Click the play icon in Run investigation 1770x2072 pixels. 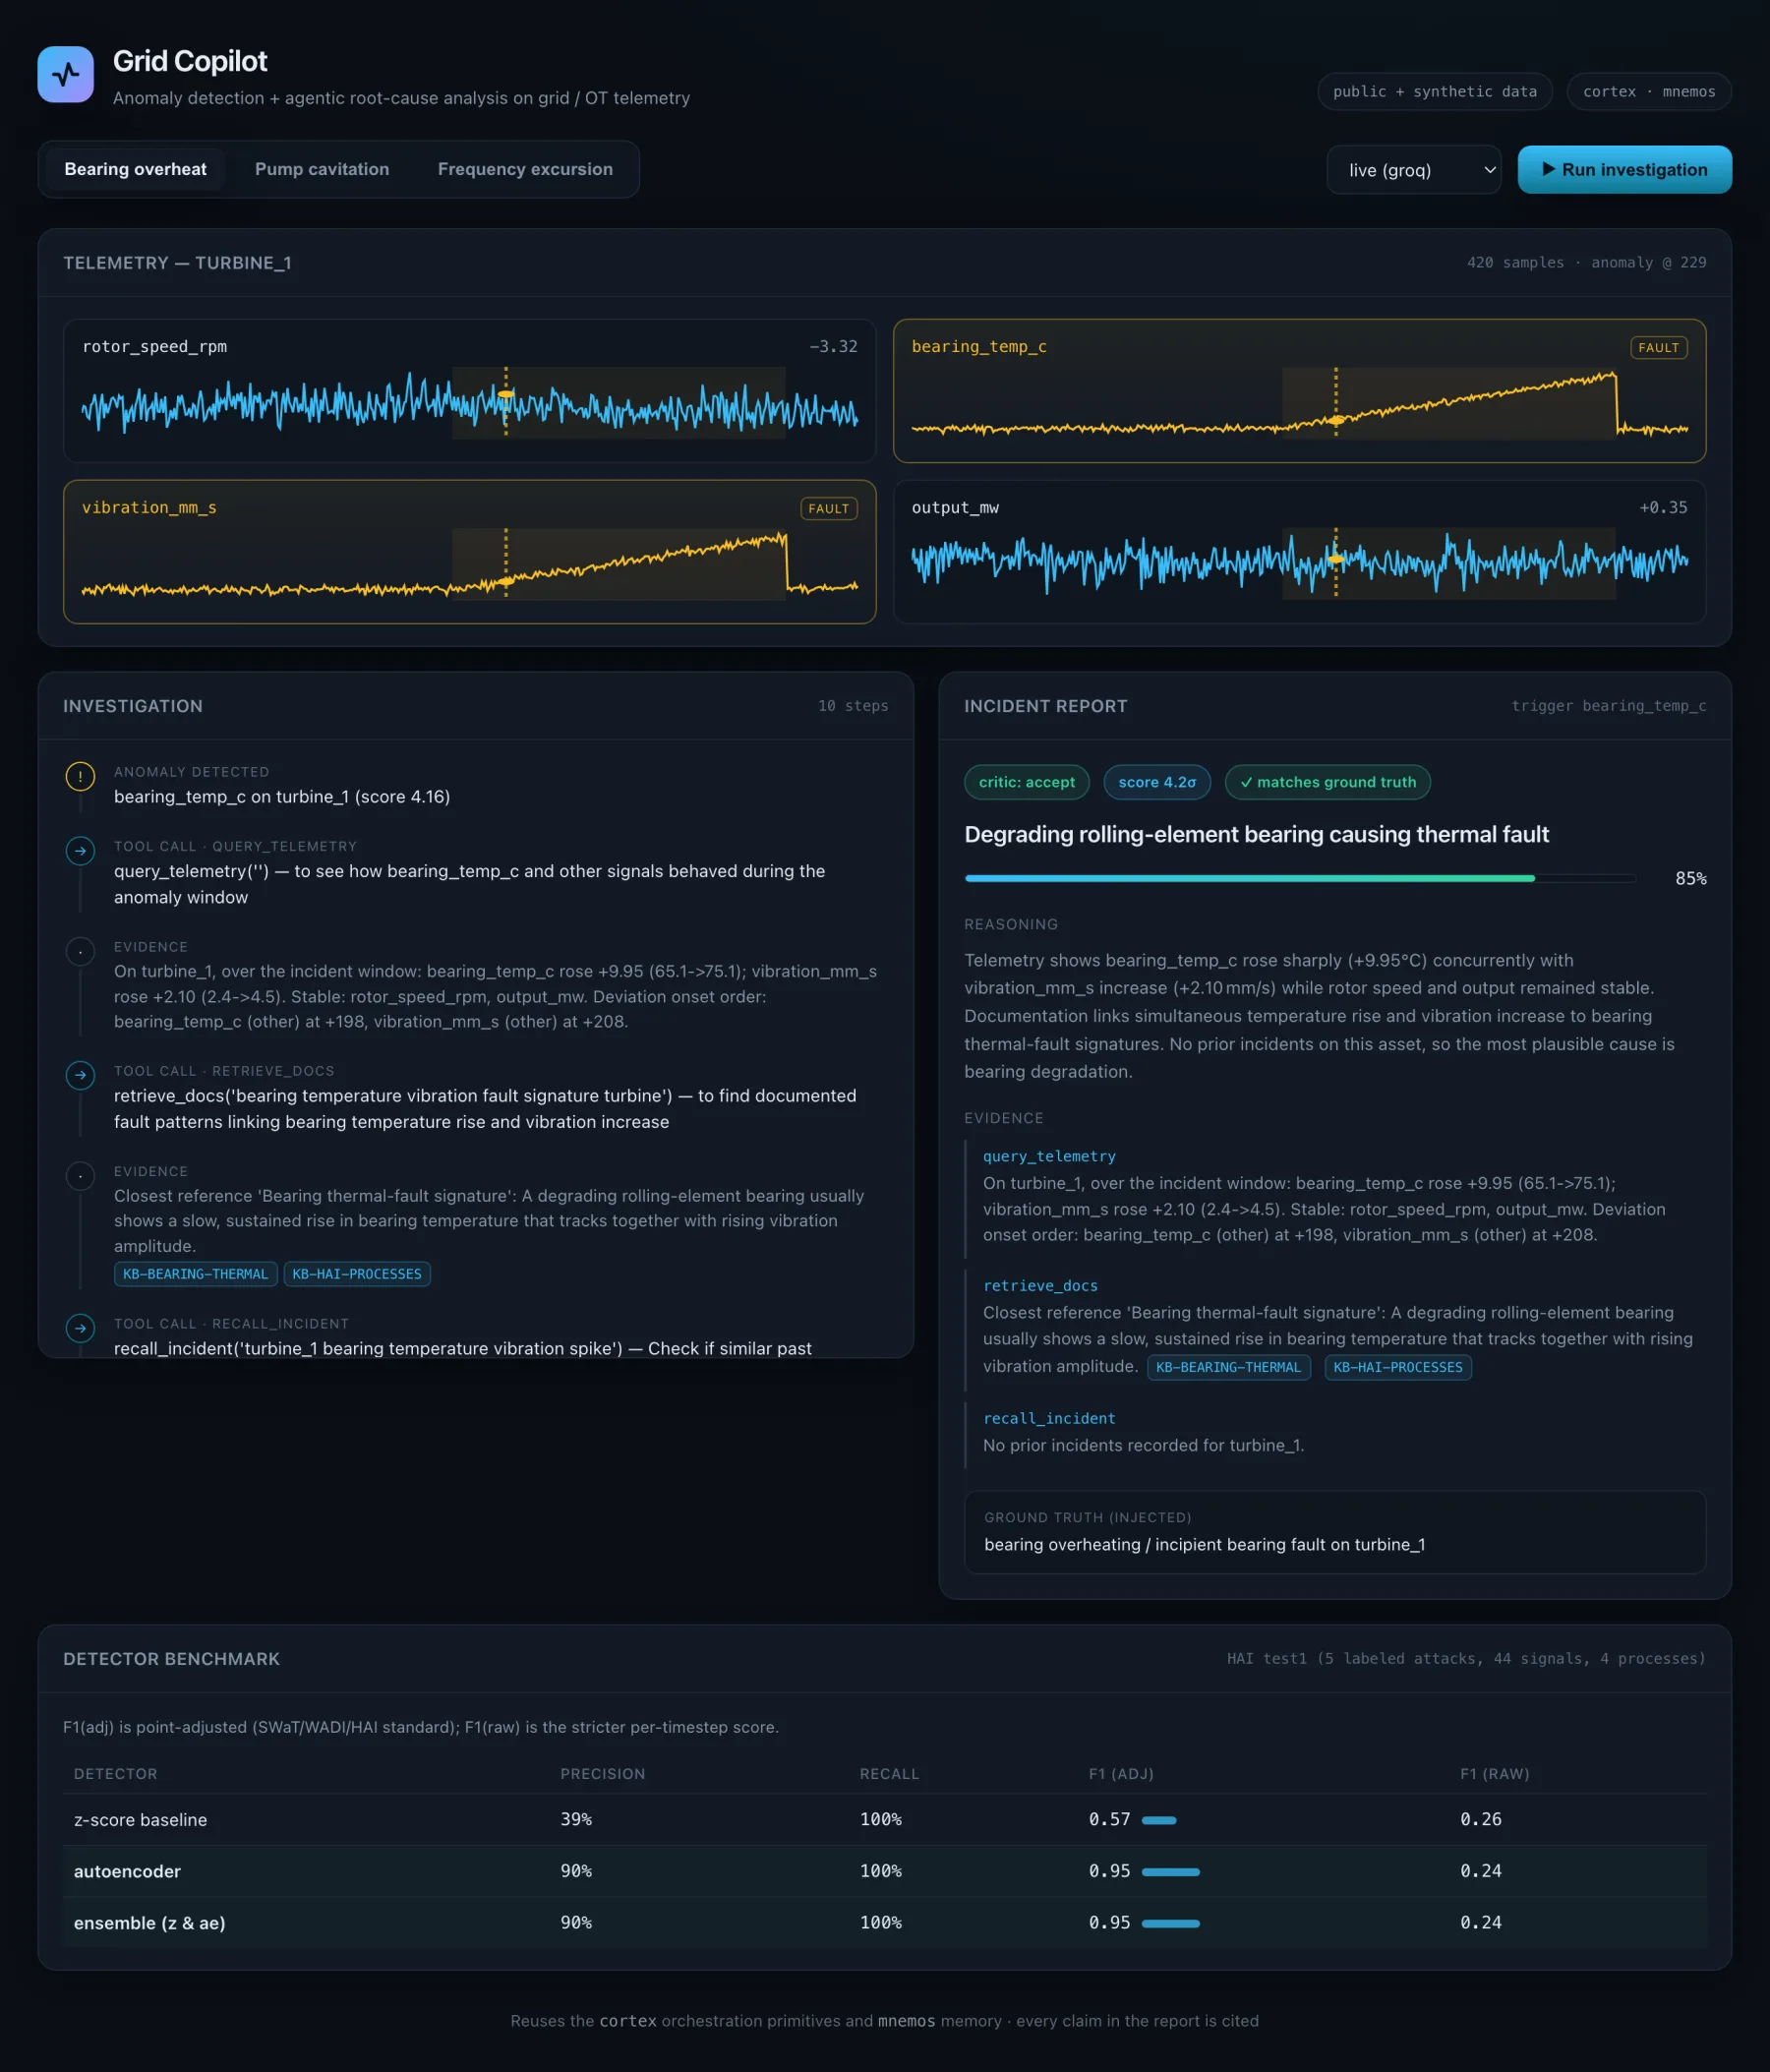pos(1548,169)
